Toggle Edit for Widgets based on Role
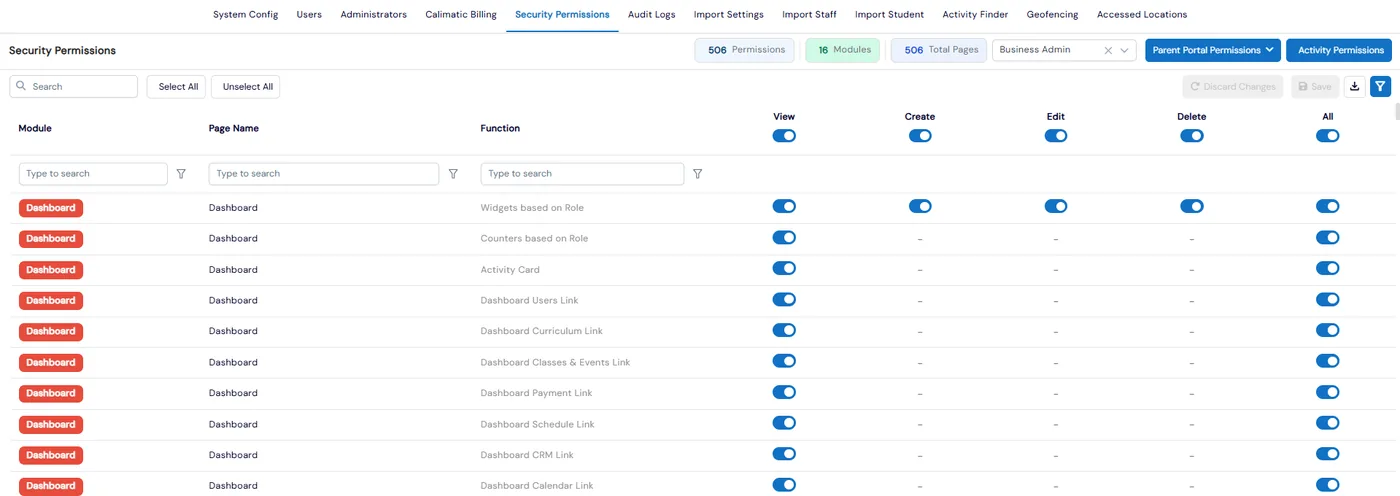The width and height of the screenshot is (1400, 496). pyautogui.click(x=1056, y=207)
